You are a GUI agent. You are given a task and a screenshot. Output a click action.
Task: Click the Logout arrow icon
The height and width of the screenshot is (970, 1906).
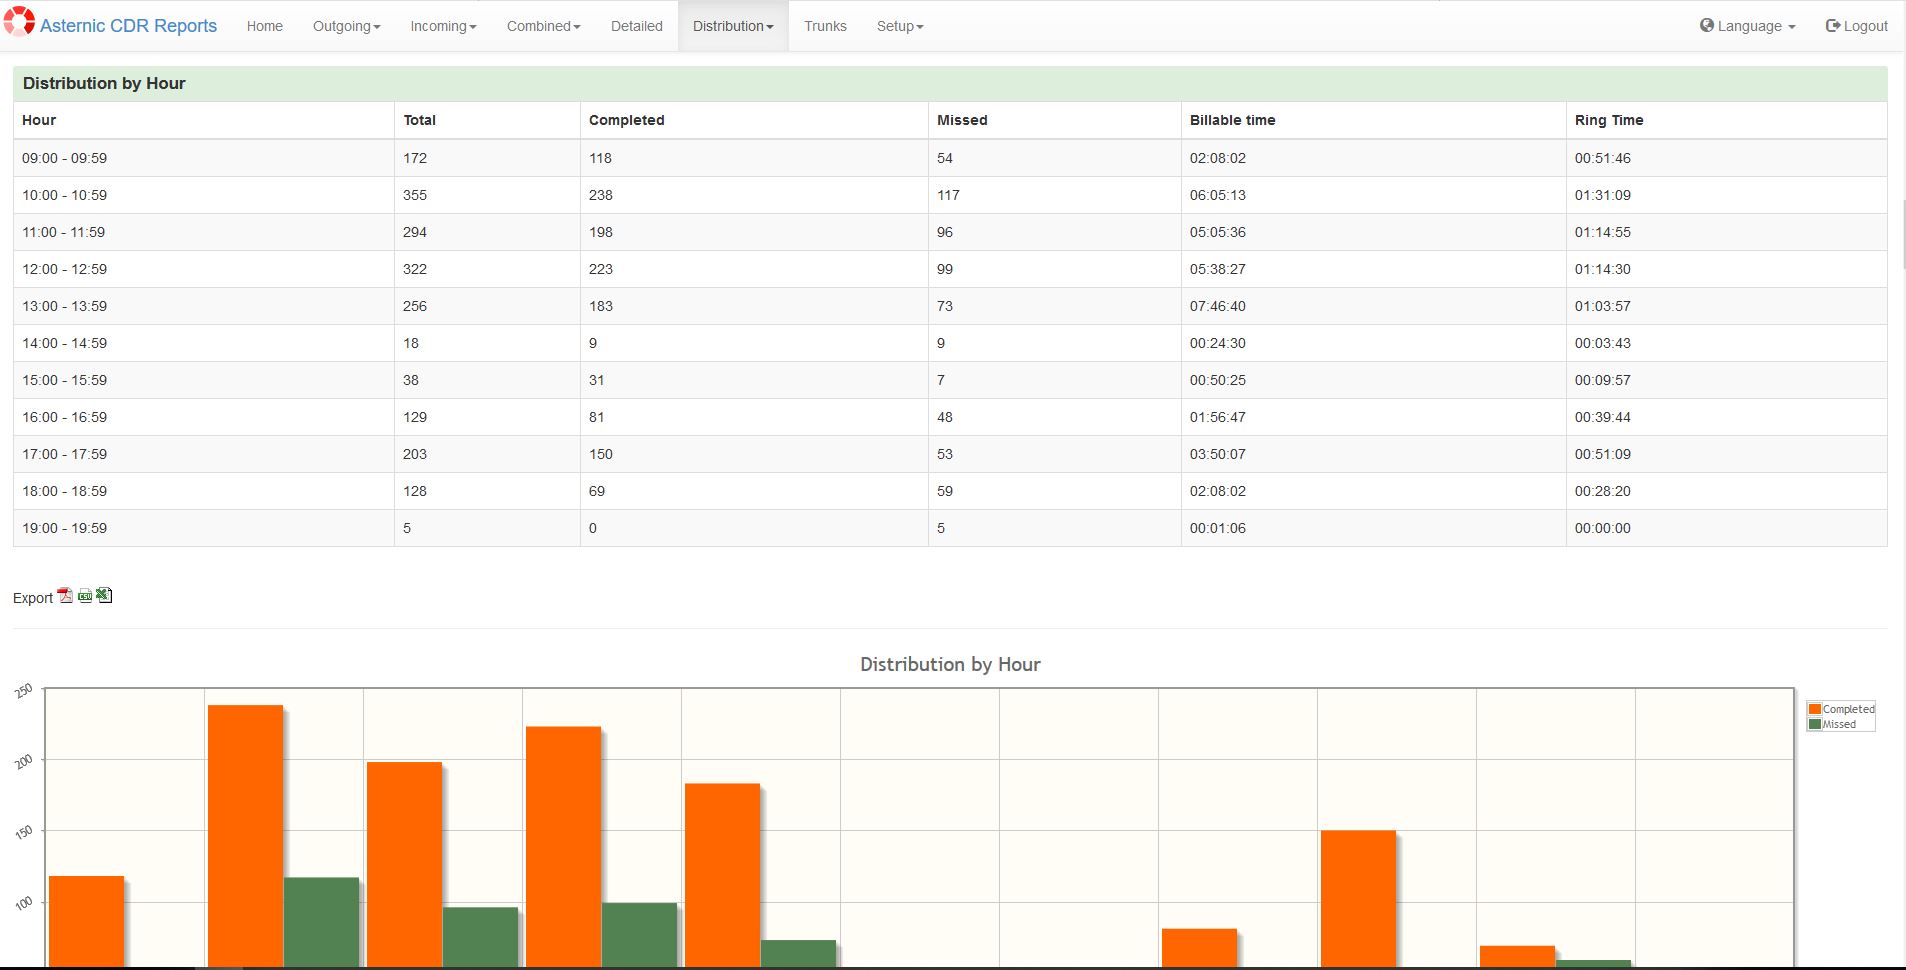pos(1832,25)
